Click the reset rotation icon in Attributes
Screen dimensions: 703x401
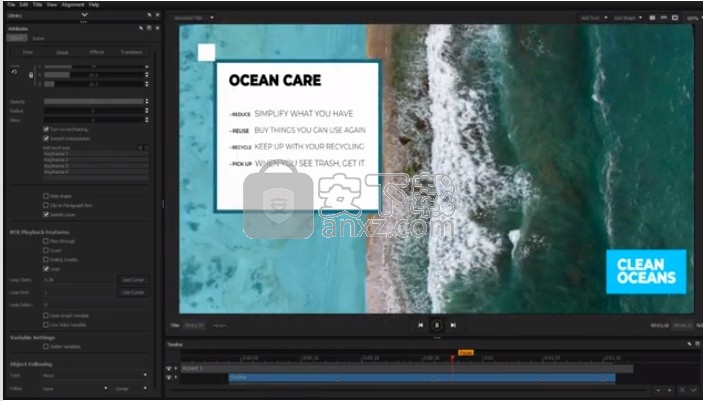point(15,72)
